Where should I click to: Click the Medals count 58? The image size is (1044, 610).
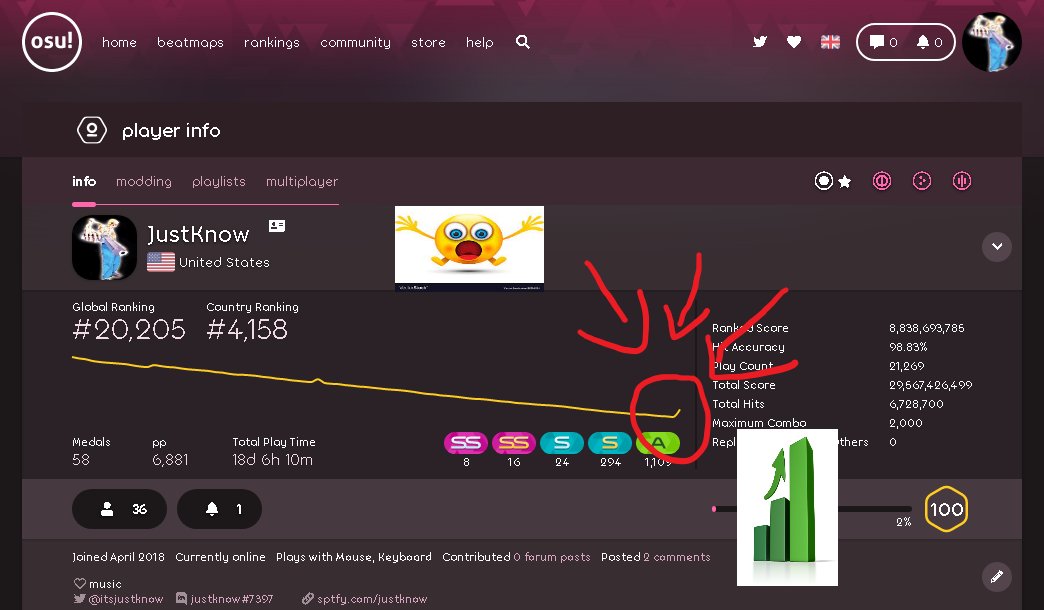[x=81, y=459]
